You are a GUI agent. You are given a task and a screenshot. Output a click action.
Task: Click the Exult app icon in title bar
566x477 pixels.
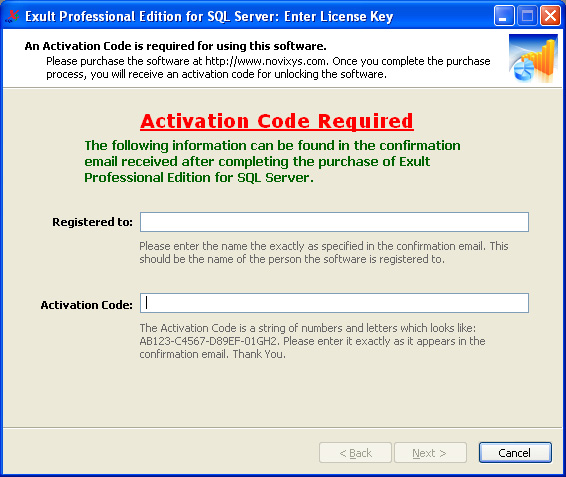(x=13, y=16)
